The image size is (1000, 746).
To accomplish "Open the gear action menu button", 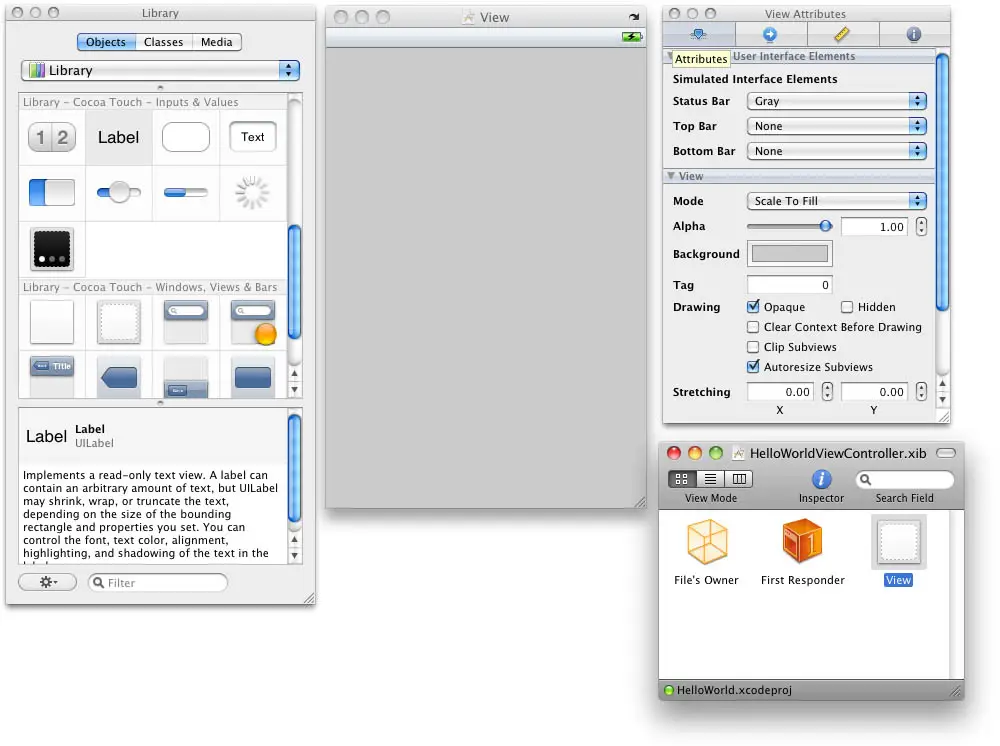I will [x=47, y=582].
